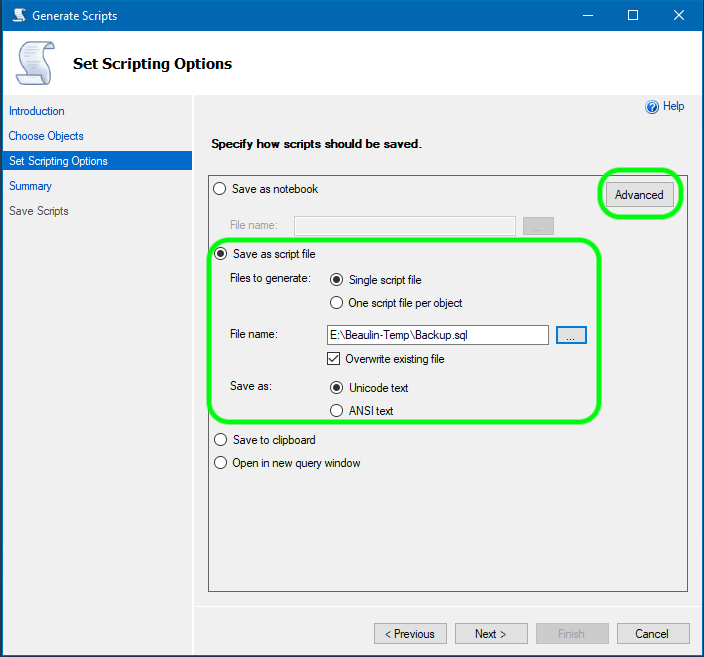
Task: Click the Previous button
Action: [410, 634]
